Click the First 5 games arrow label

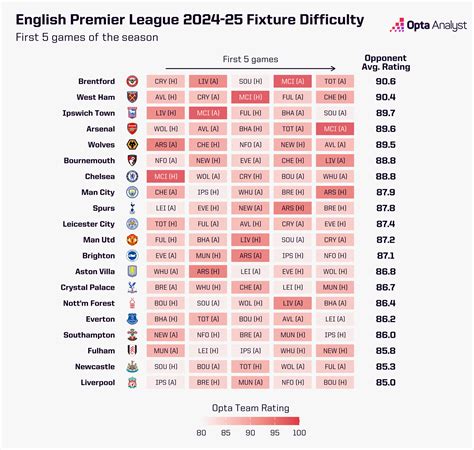click(250, 59)
